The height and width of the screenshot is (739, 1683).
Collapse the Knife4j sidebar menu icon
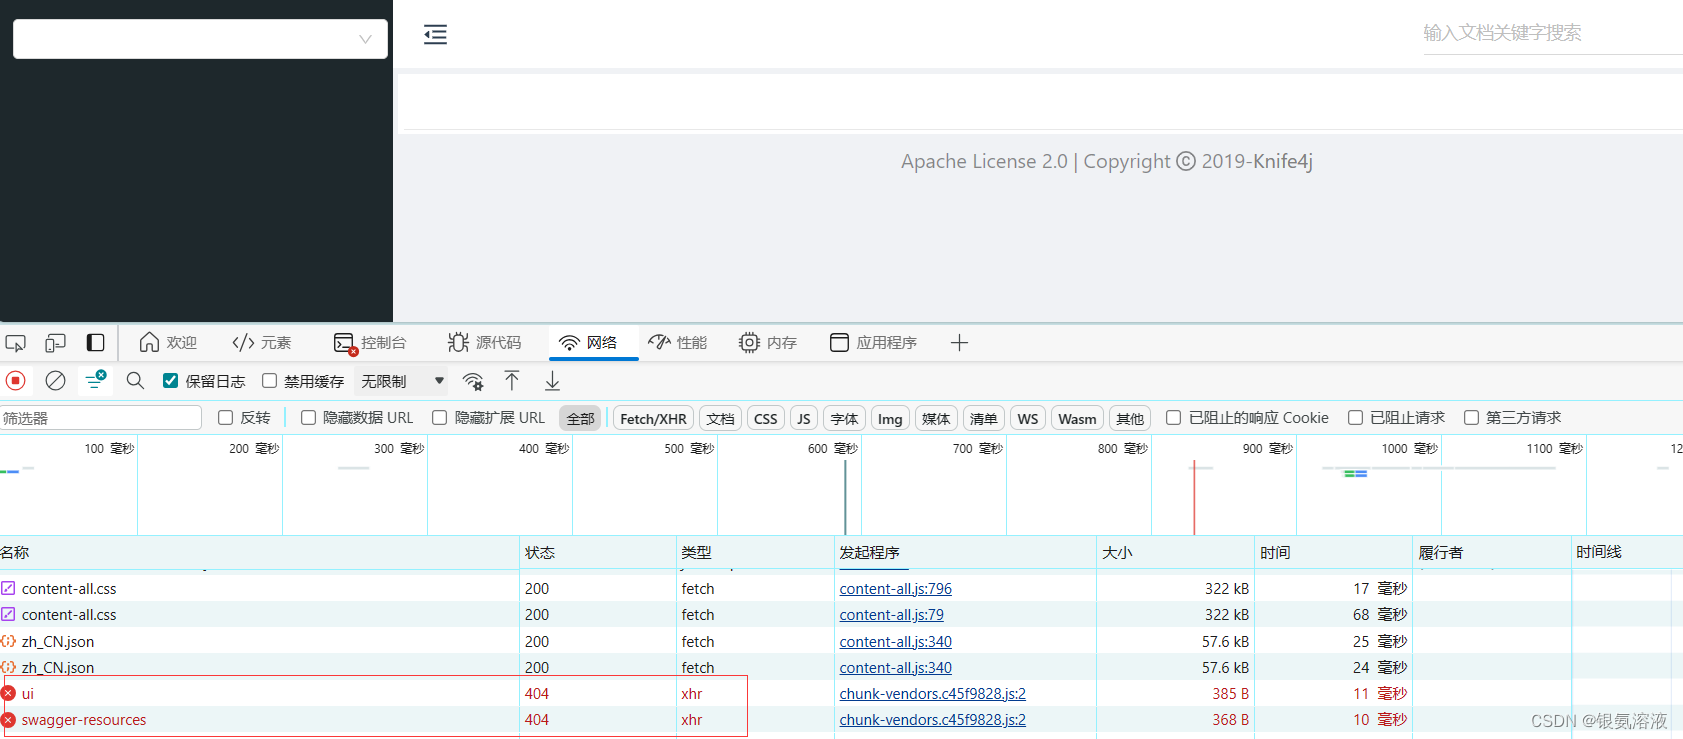[435, 35]
